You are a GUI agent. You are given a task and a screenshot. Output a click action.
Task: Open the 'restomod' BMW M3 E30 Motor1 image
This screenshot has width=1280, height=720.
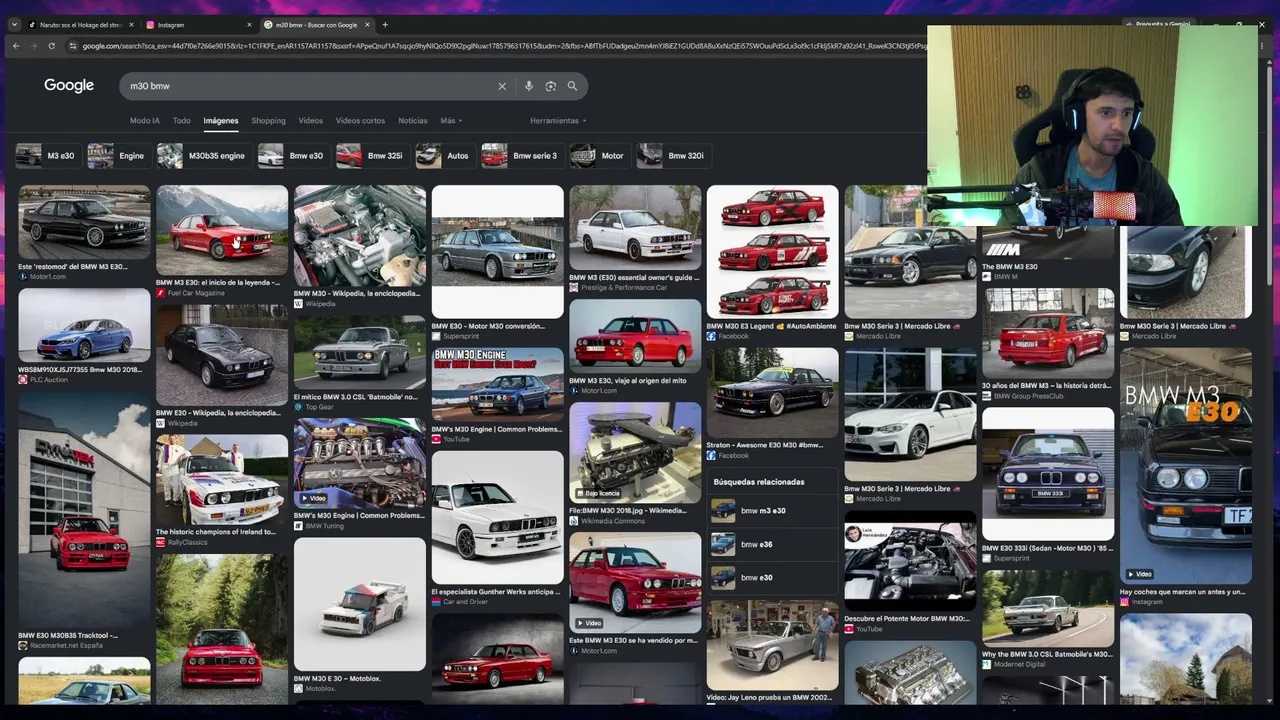pyautogui.click(x=84, y=222)
